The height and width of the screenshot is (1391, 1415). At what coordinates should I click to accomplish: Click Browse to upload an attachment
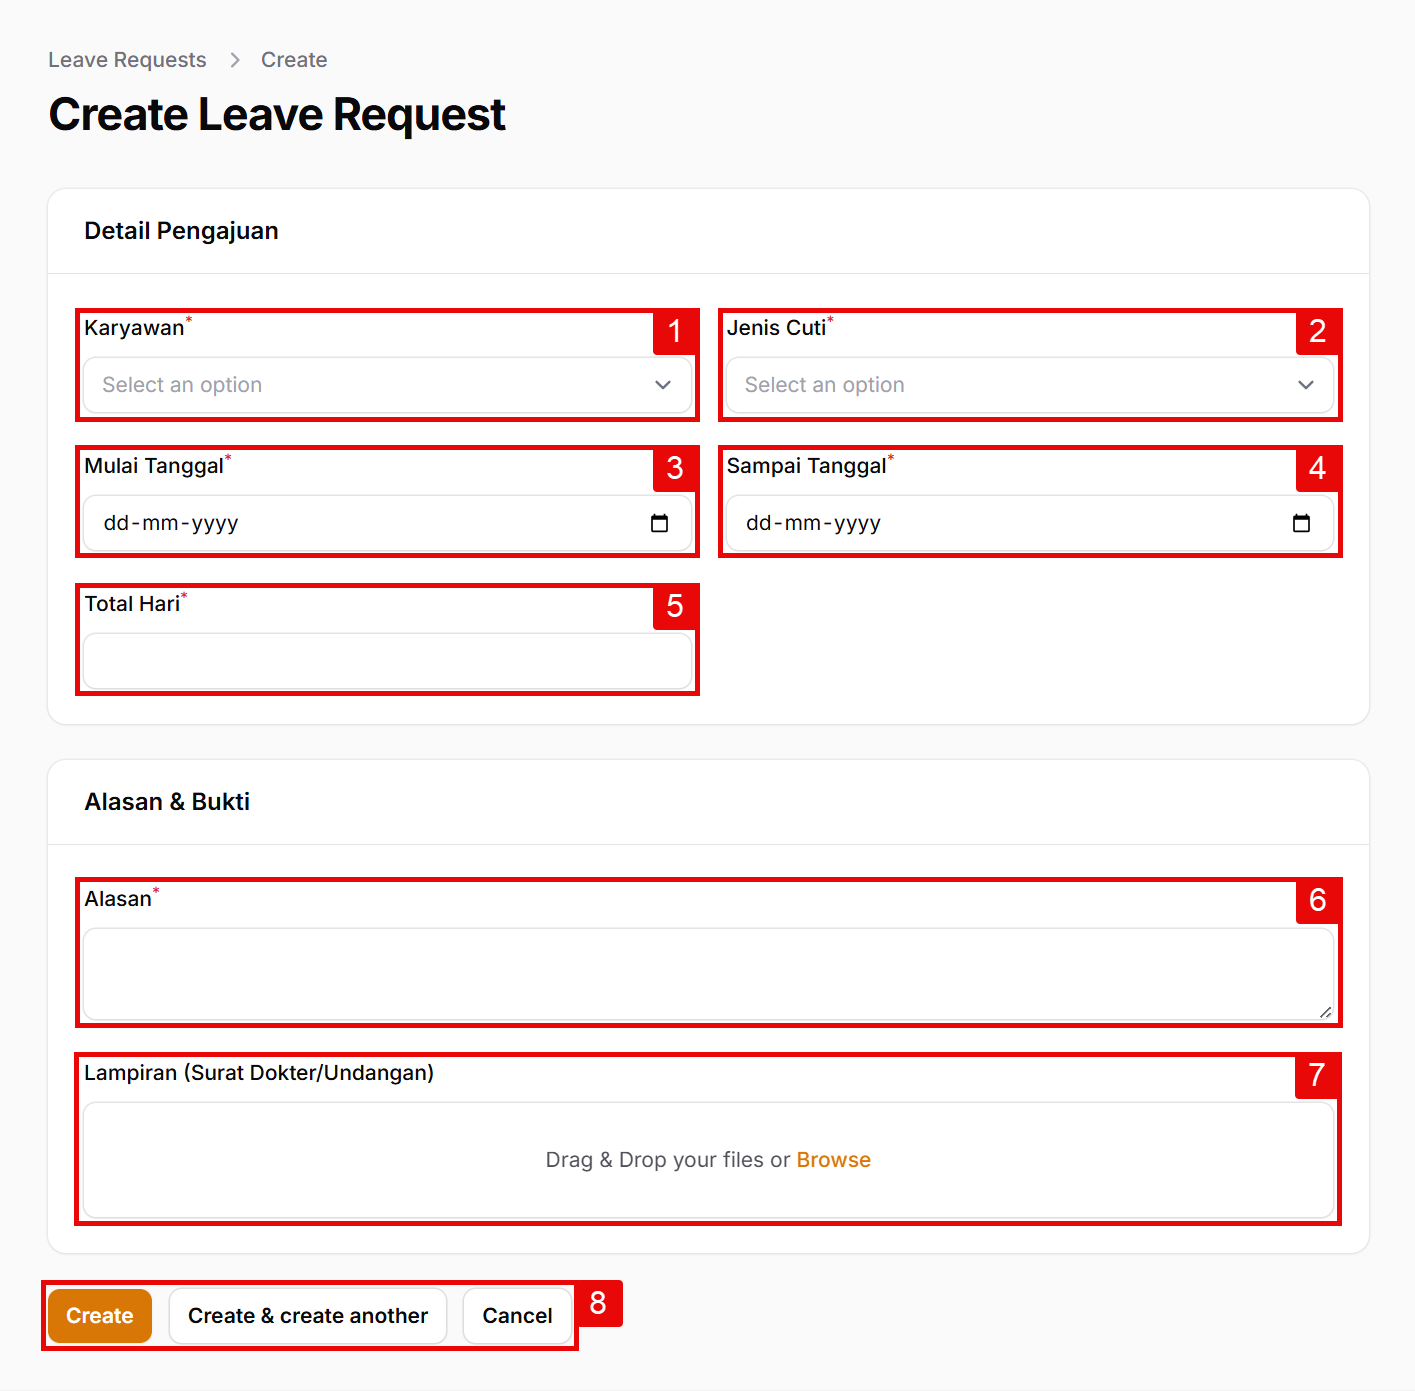[833, 1160]
